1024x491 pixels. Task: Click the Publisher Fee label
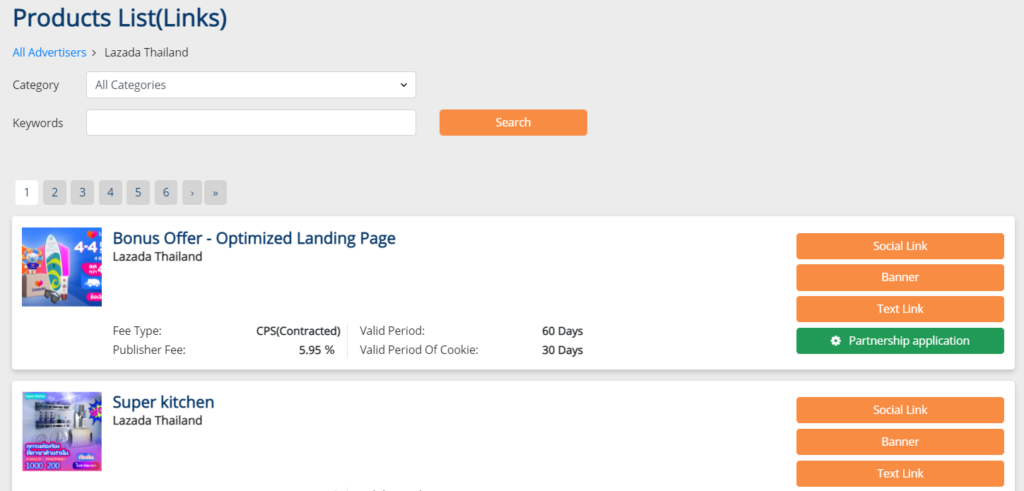point(150,350)
